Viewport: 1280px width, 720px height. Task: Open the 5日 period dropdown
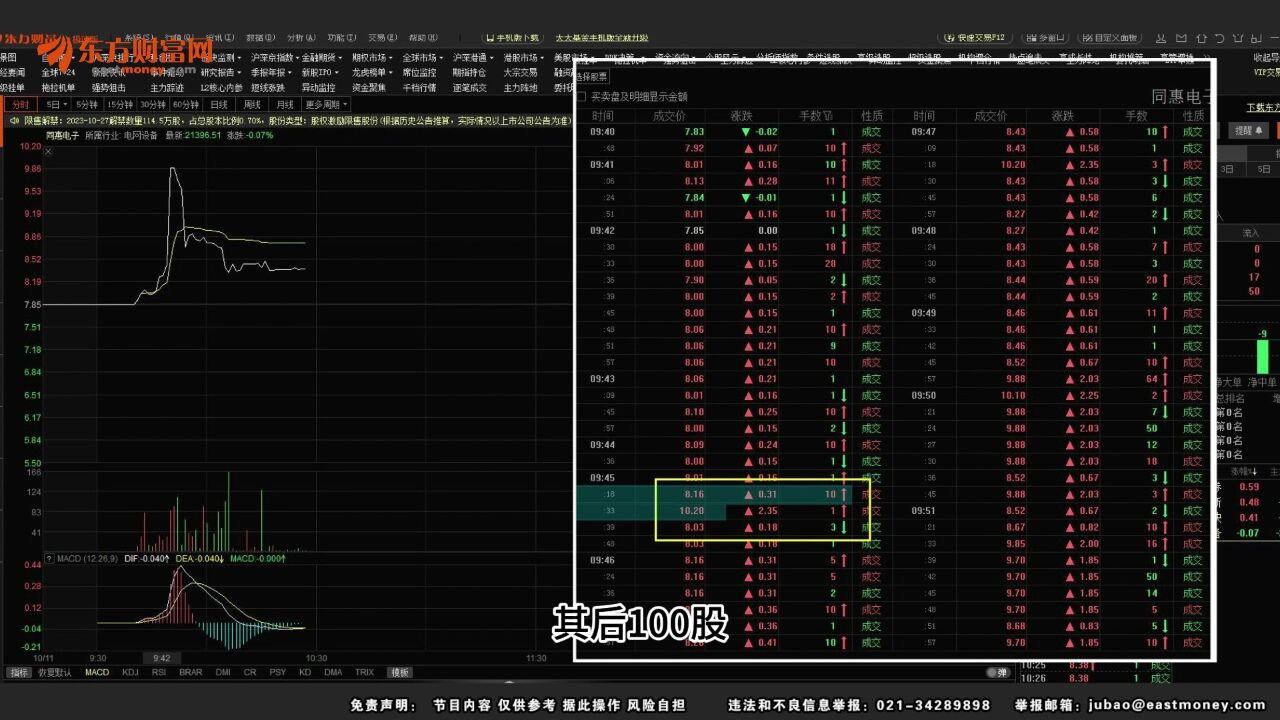click(x=56, y=104)
